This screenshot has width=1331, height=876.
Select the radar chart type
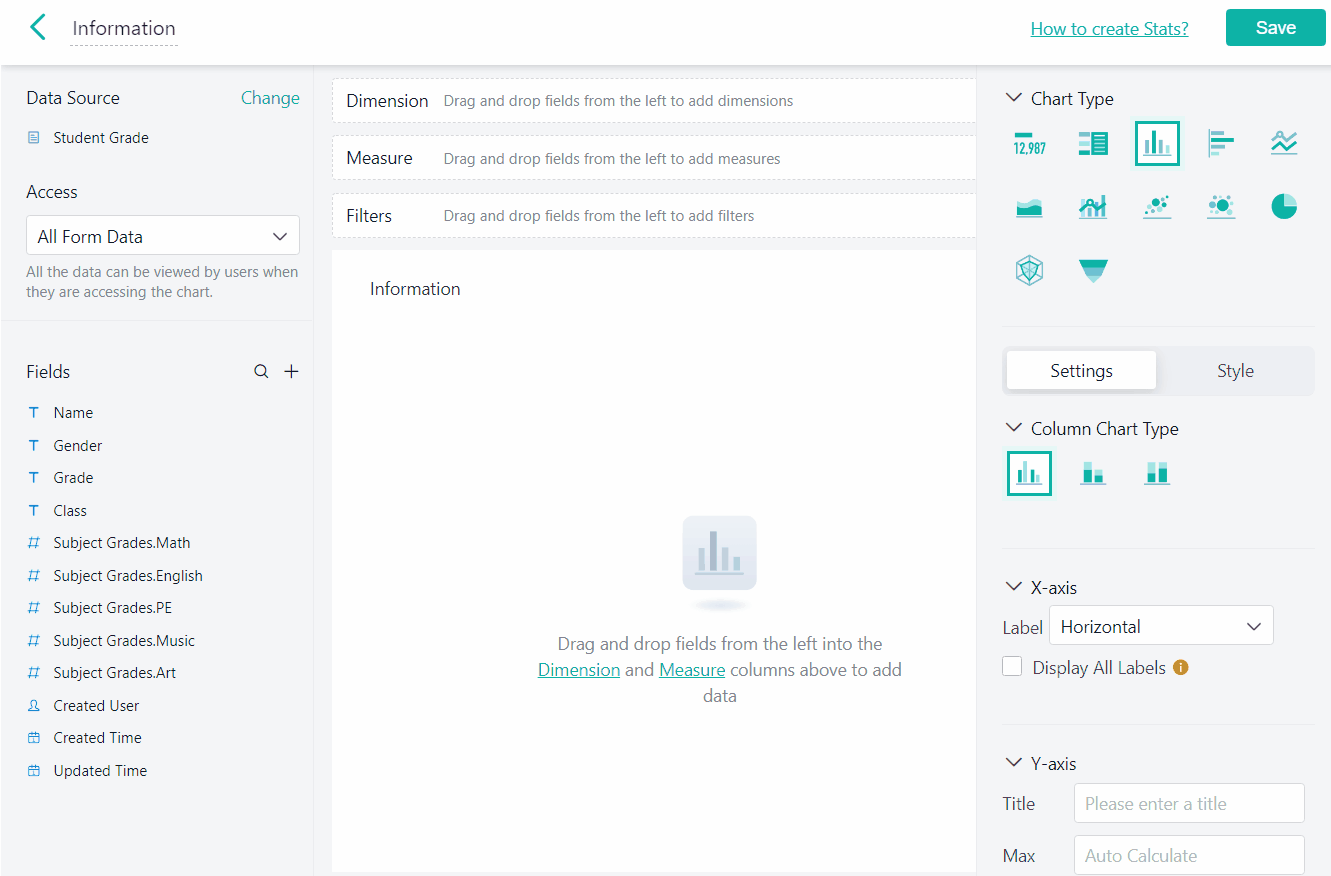point(1029,270)
